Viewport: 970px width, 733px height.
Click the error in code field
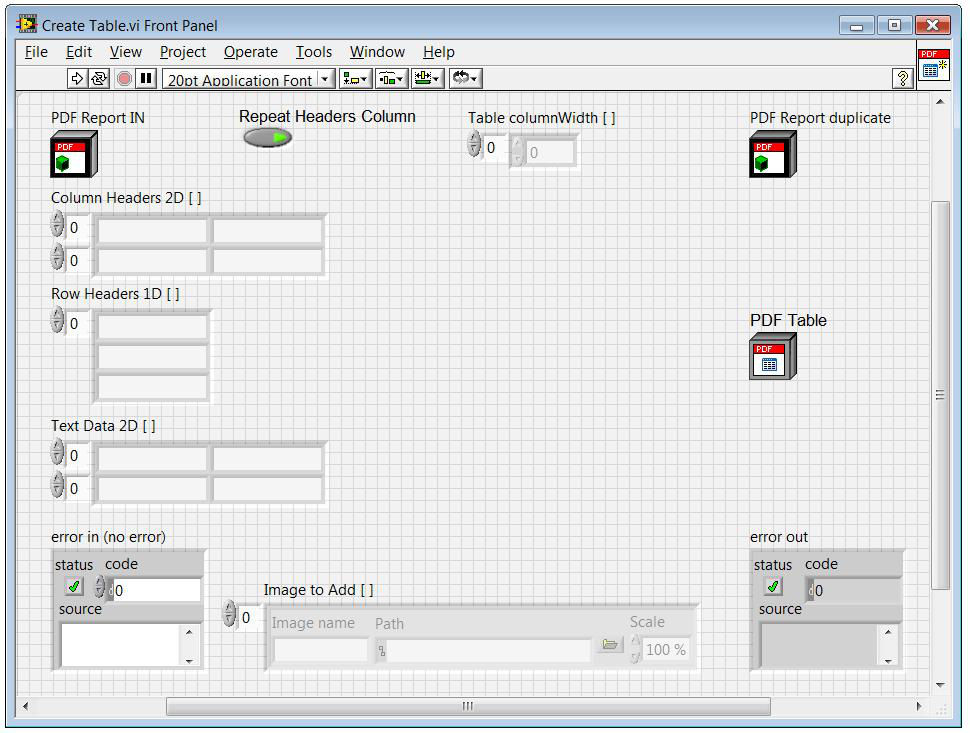155,591
